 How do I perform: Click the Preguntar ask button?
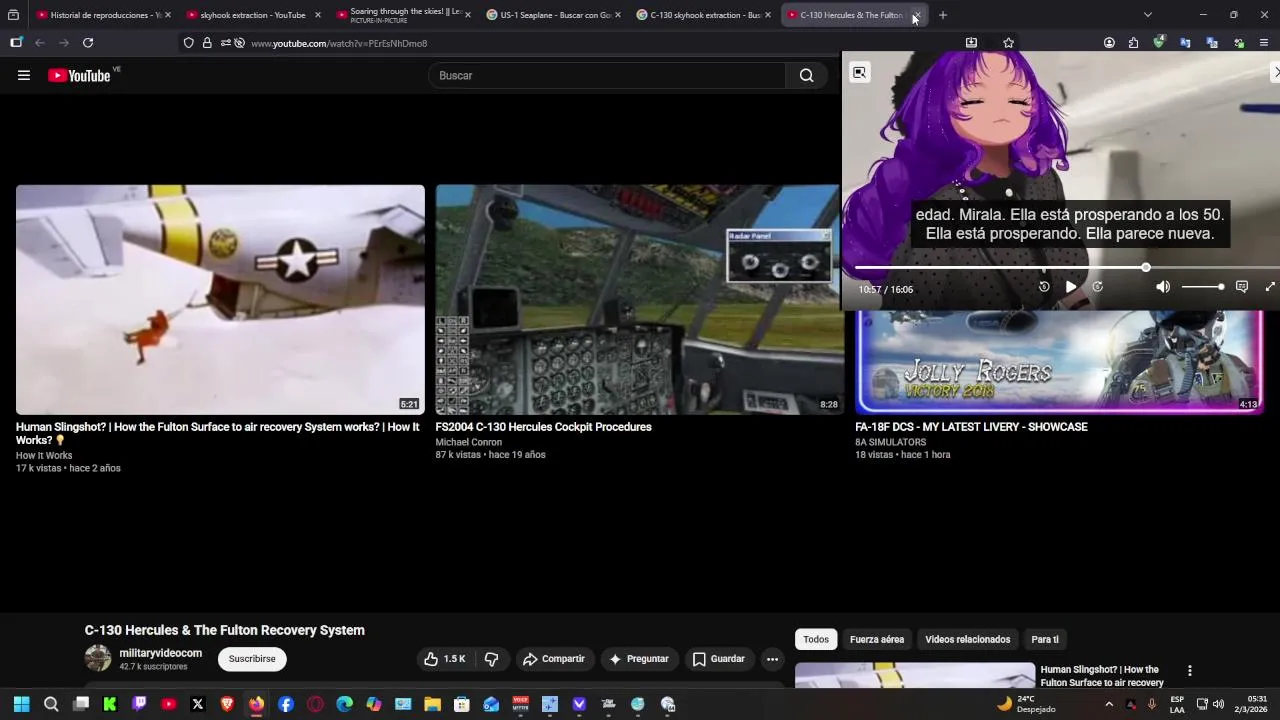[639, 659]
